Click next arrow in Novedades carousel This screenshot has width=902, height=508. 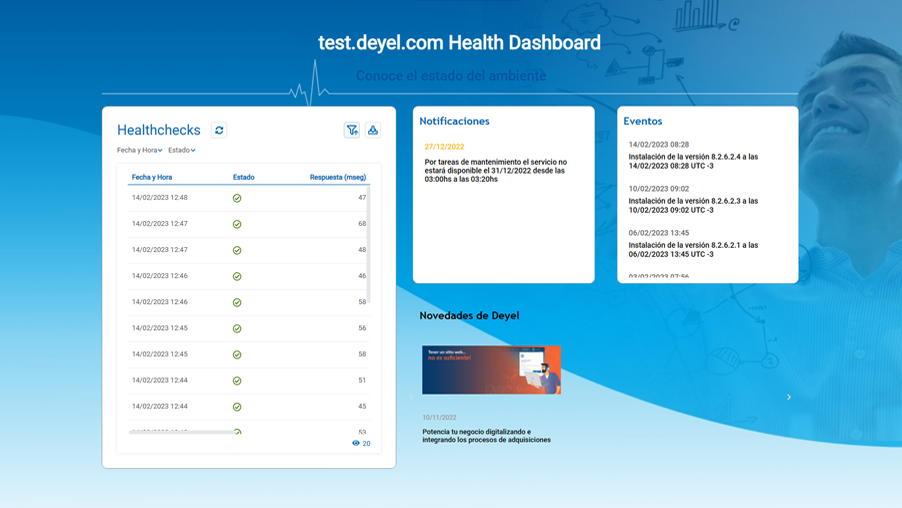tap(789, 397)
